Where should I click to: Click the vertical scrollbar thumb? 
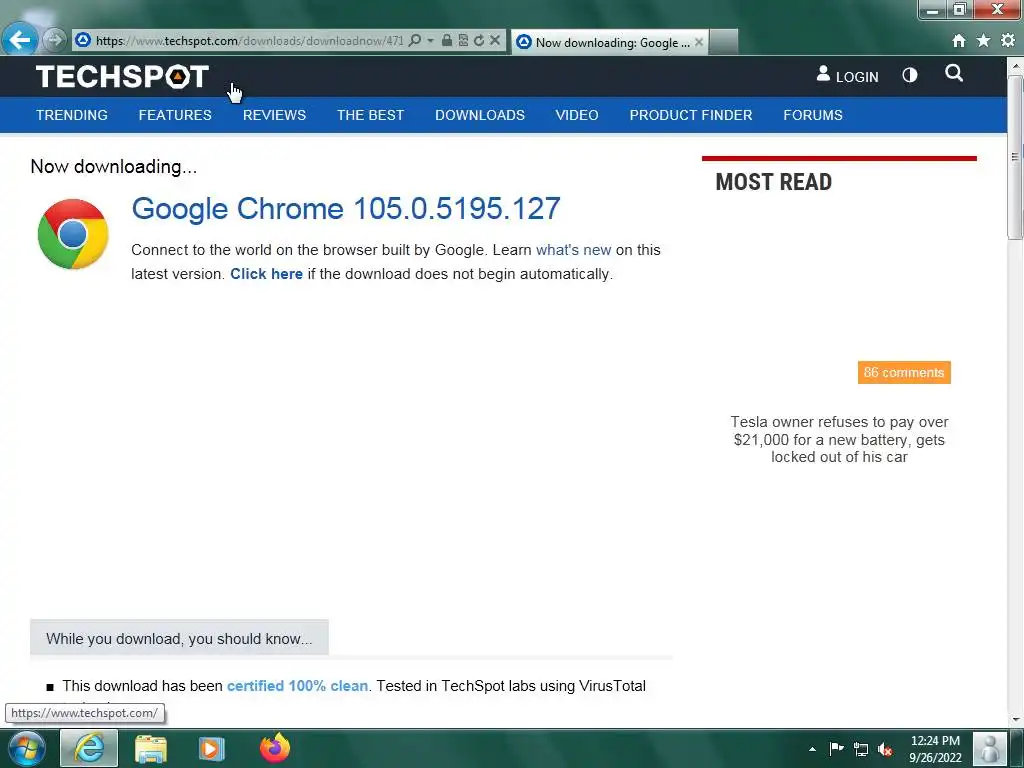click(x=1016, y=157)
